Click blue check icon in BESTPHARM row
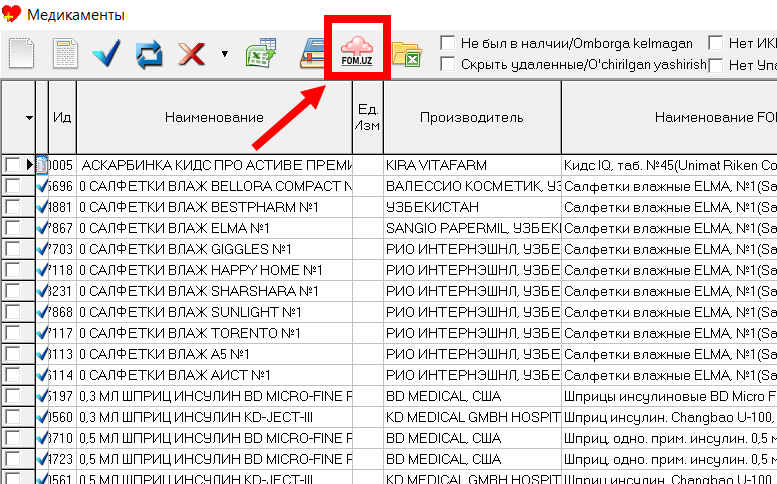This screenshot has height=484, width=777. tap(42, 207)
